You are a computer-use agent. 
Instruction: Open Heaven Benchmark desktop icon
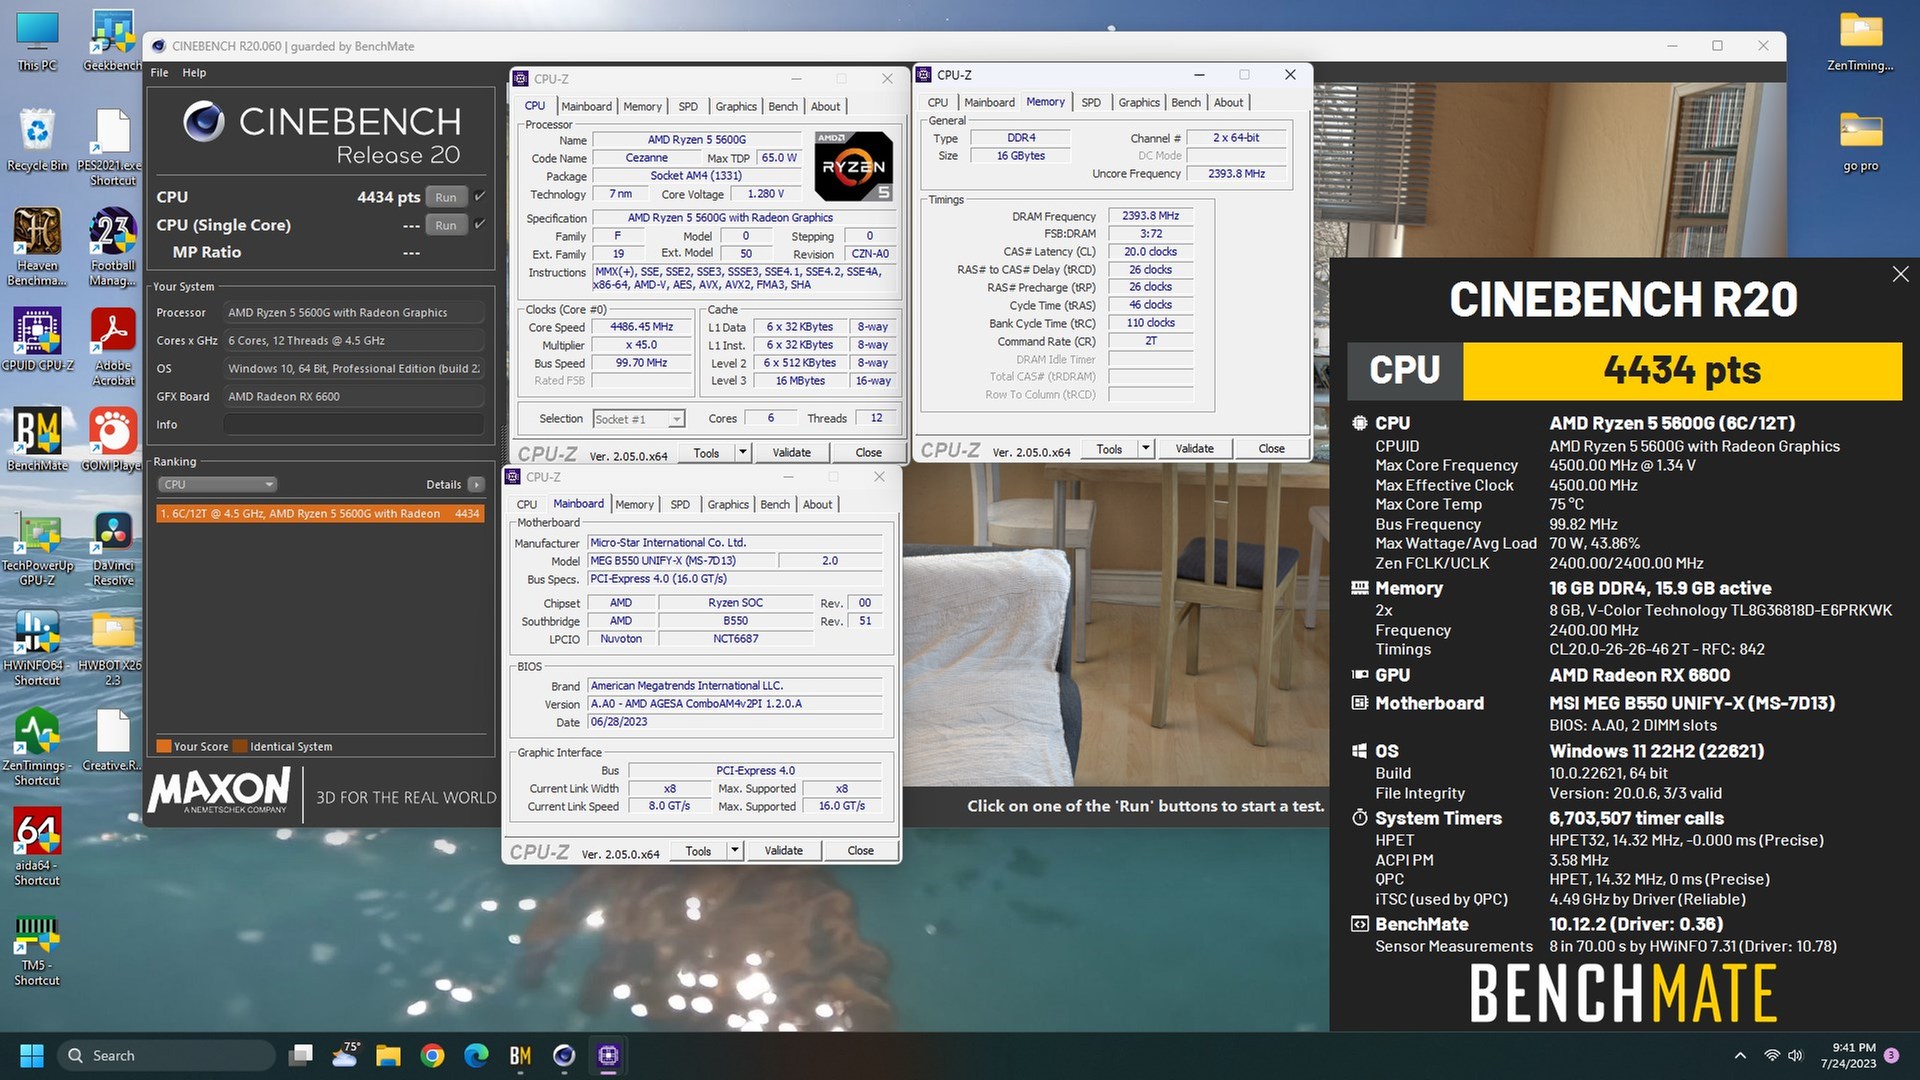(x=37, y=247)
